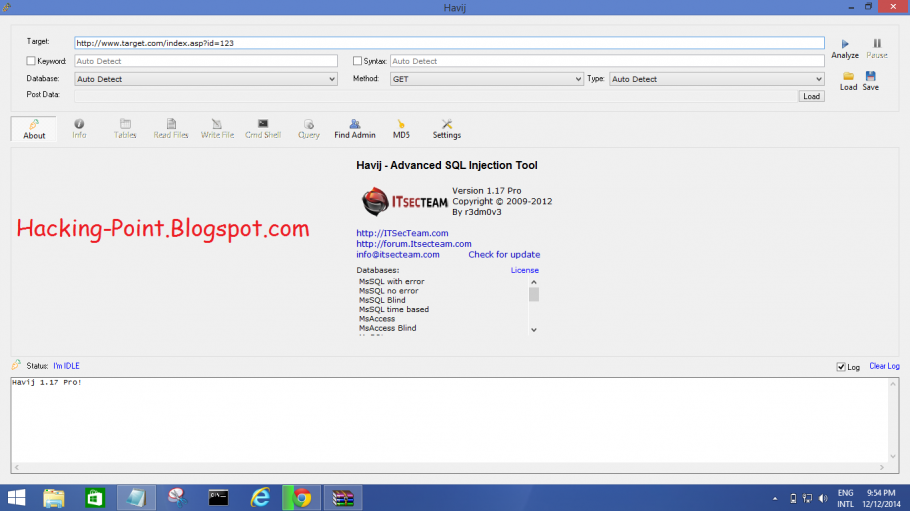This screenshot has height=511, width=910.
Task: Click Check for update link
Action: click(504, 254)
